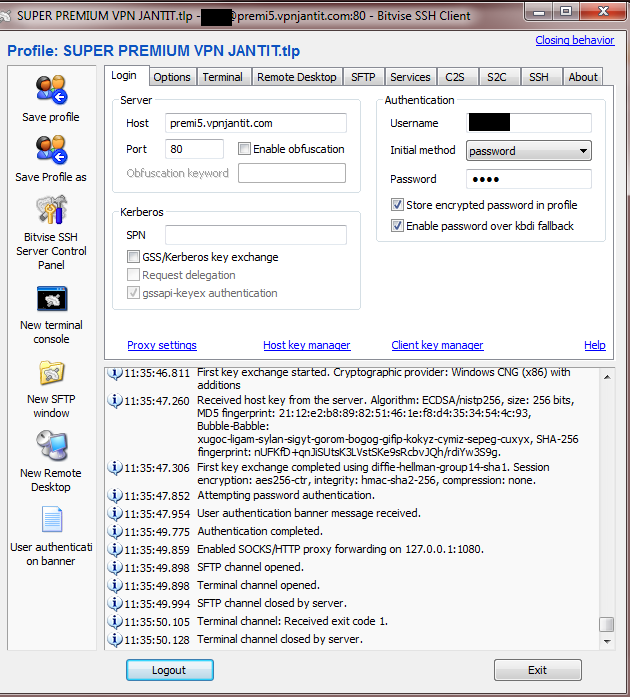Click info icon beside 'Received host key' entry

115,401
